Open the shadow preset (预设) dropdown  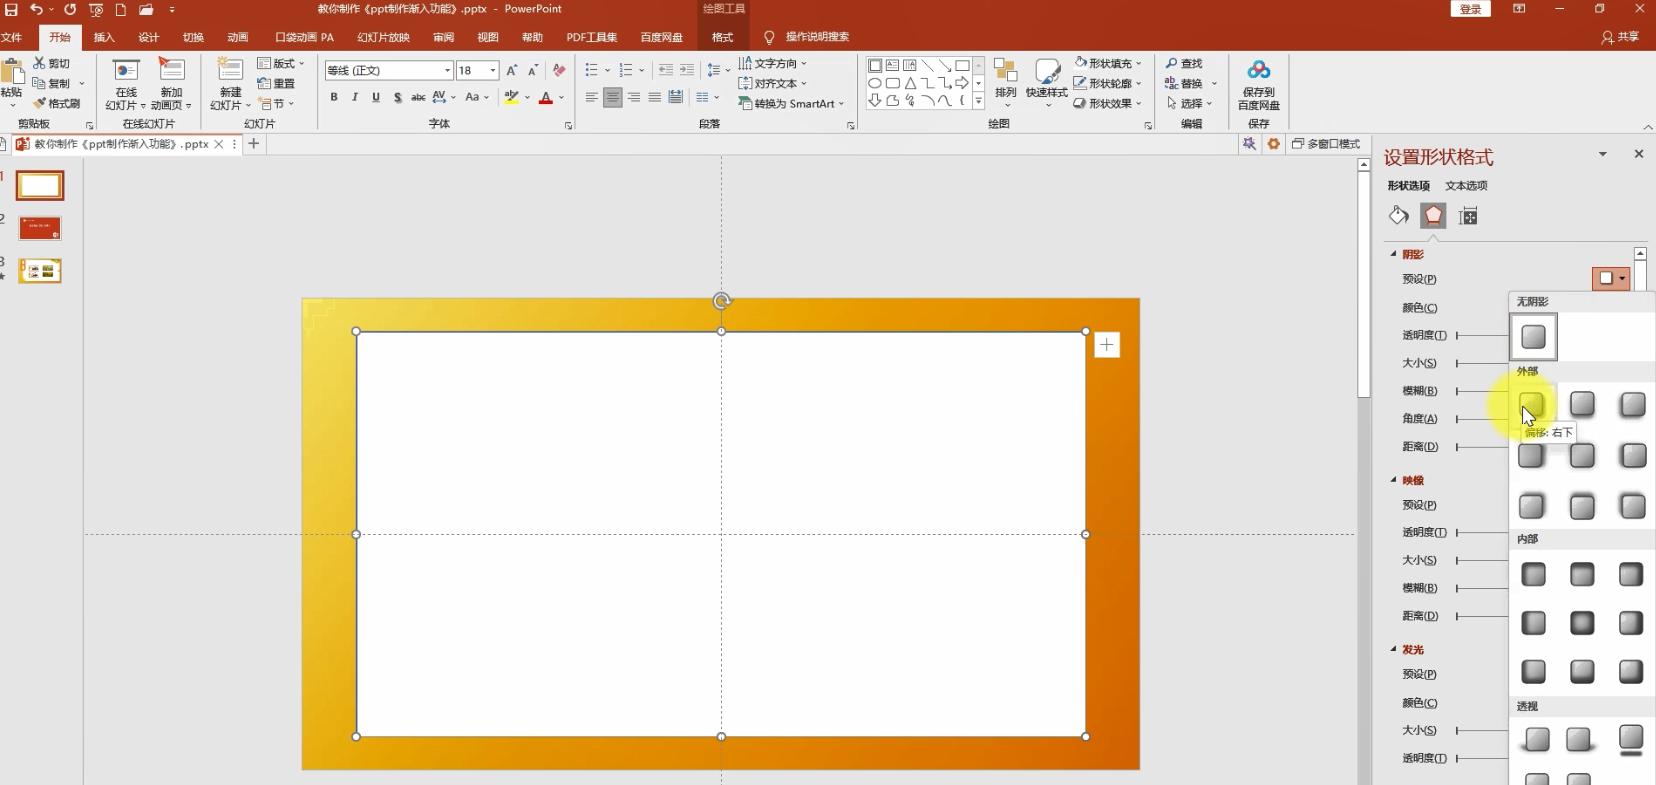coord(1611,279)
